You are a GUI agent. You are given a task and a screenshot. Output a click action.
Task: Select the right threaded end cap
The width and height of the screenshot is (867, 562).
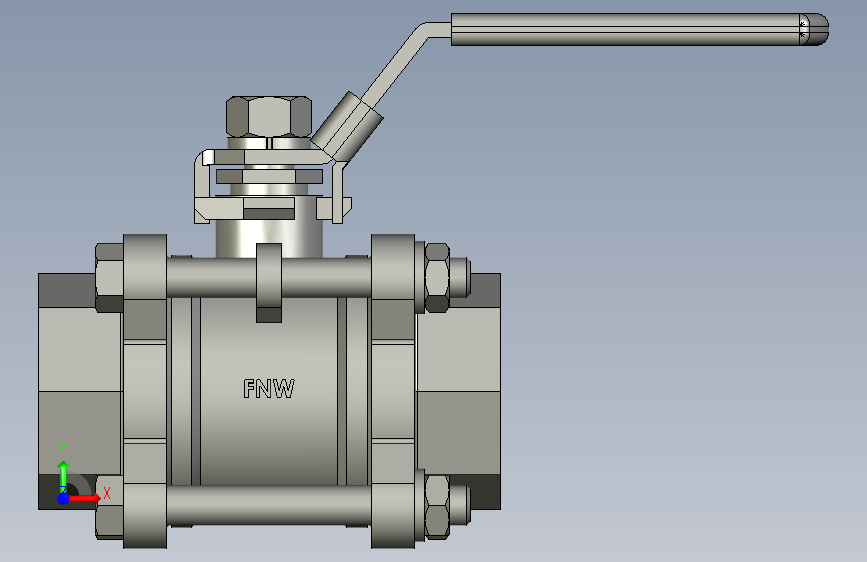458,391
